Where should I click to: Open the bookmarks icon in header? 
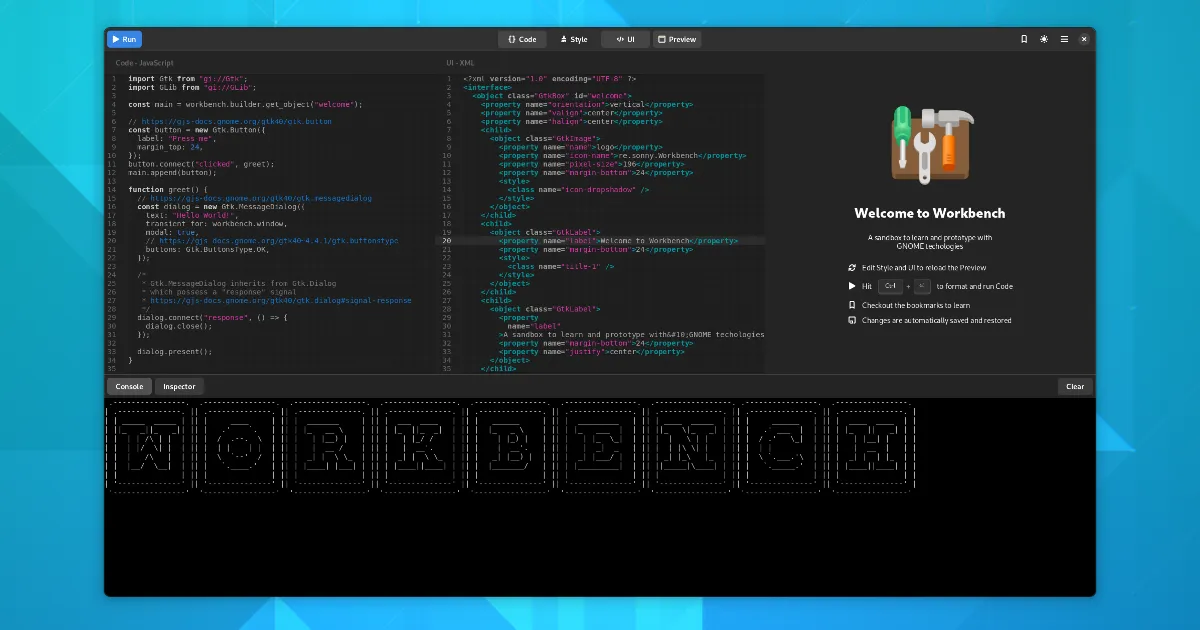click(x=1024, y=40)
